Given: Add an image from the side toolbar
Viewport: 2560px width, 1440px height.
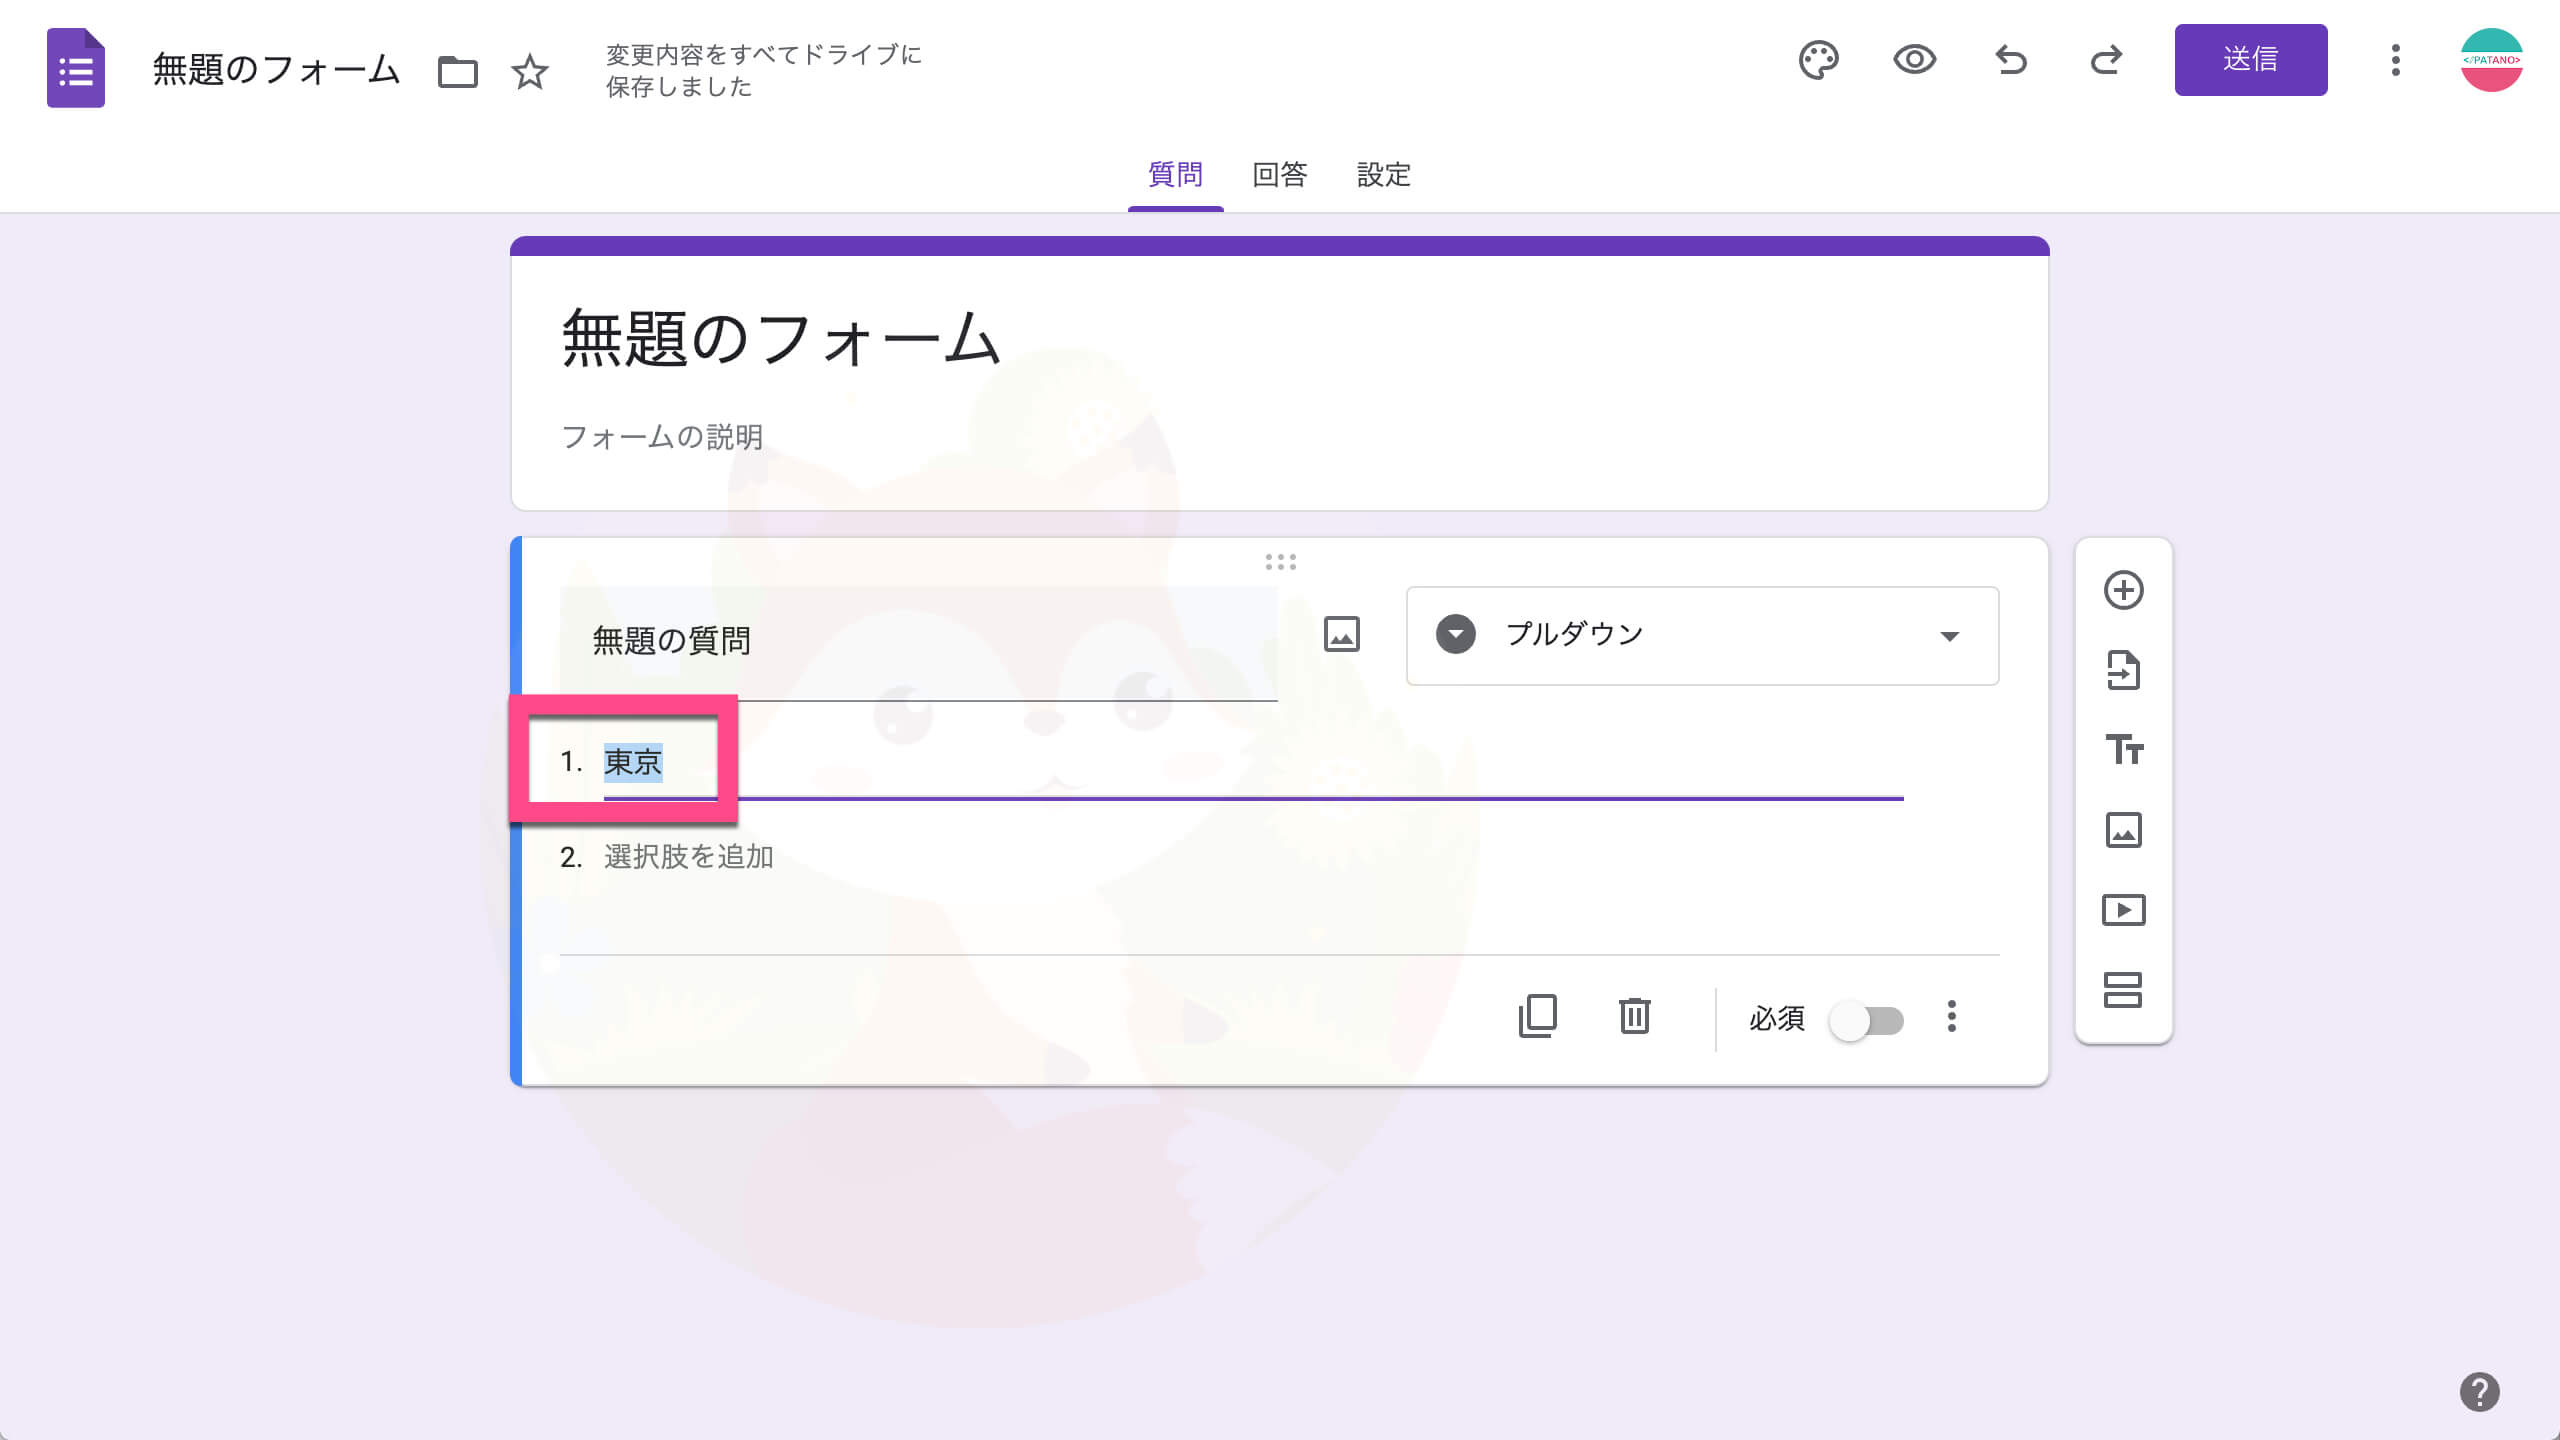Looking at the screenshot, I should click(x=2124, y=830).
